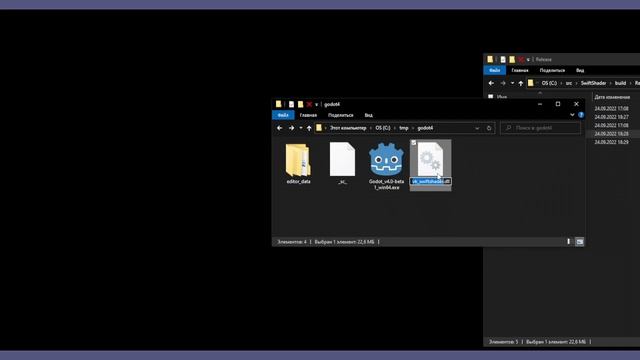The image size is (640, 360).
Task: Go up one folder in Release window
Action: click(520, 83)
